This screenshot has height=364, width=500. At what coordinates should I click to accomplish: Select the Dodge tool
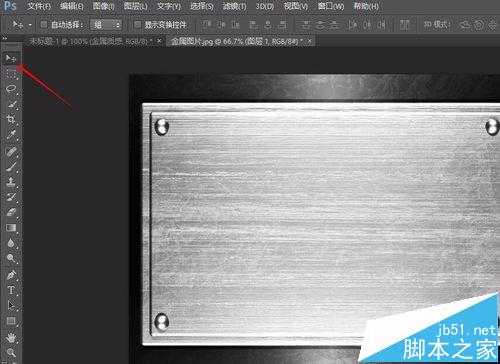click(x=11, y=258)
